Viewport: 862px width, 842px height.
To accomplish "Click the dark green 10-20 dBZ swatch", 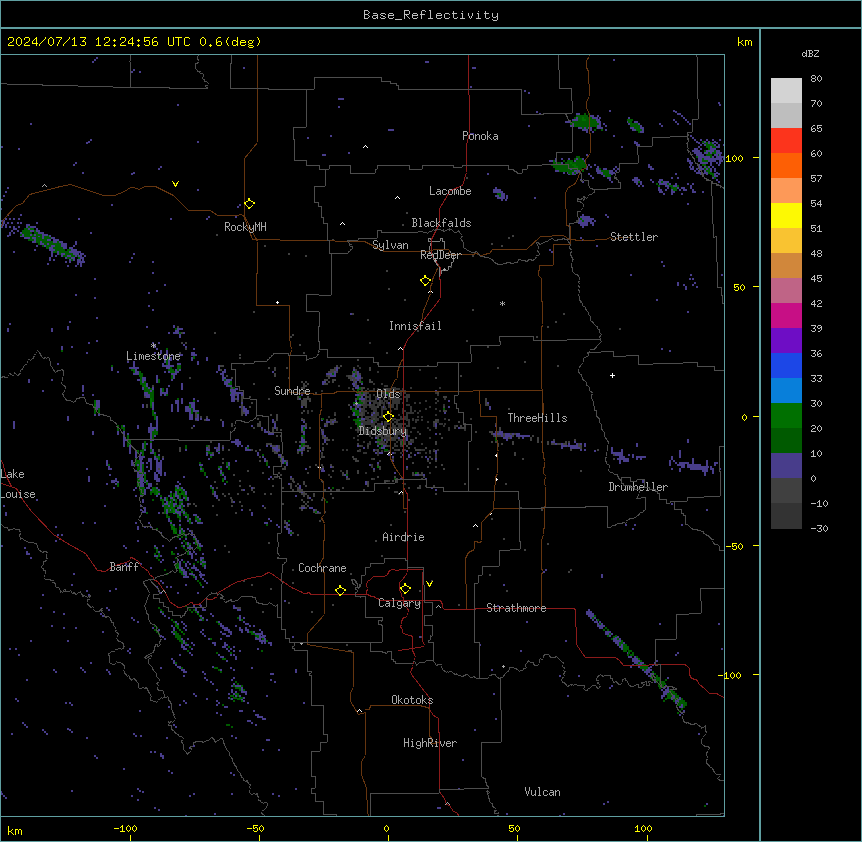I will pos(786,441).
